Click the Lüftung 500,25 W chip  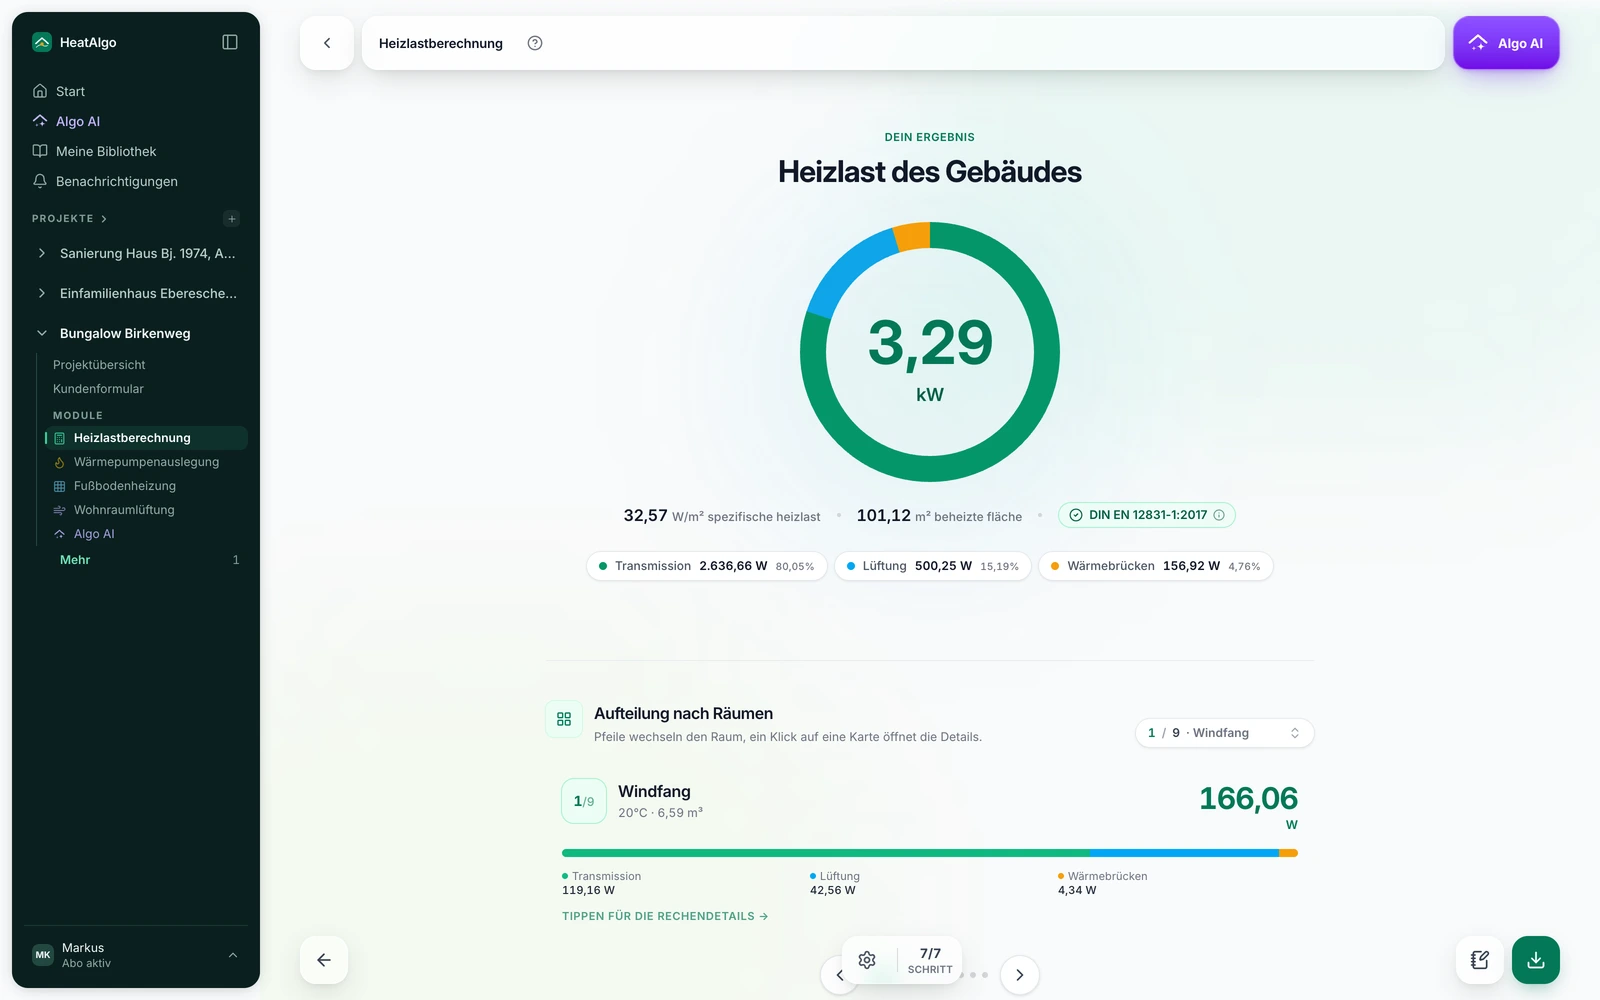pyautogui.click(x=932, y=566)
